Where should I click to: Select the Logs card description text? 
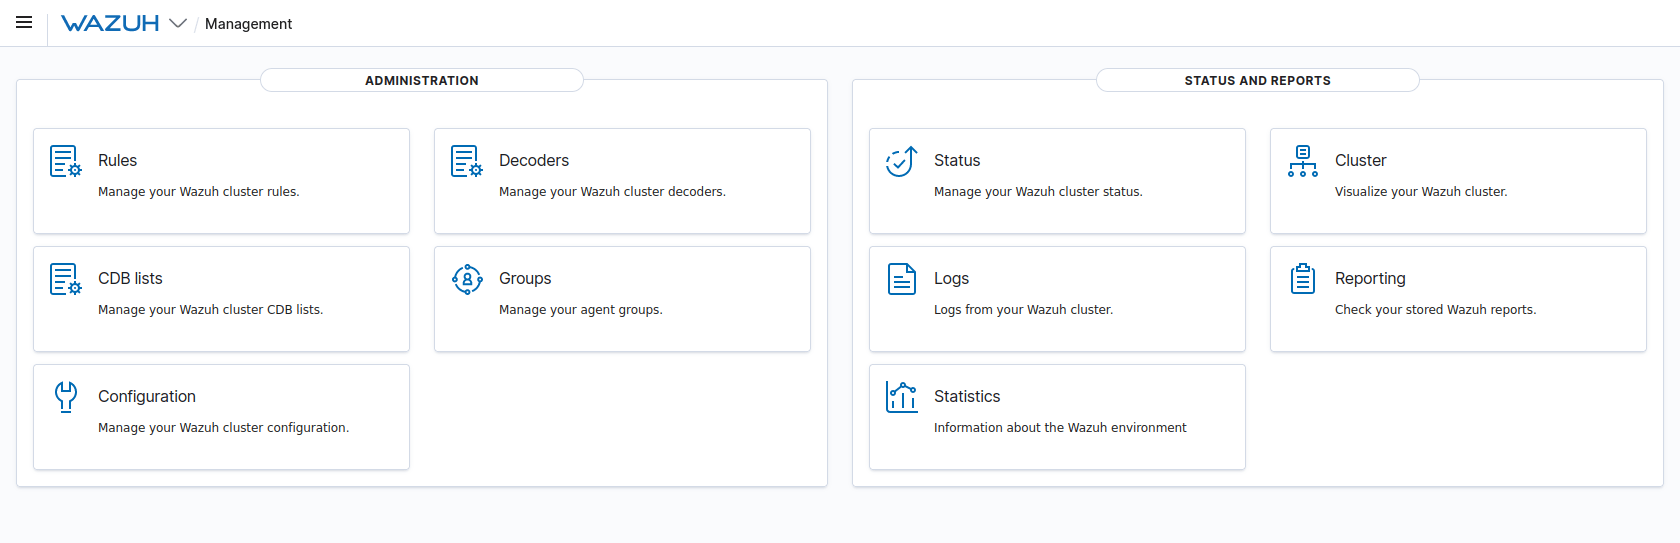tap(1022, 310)
